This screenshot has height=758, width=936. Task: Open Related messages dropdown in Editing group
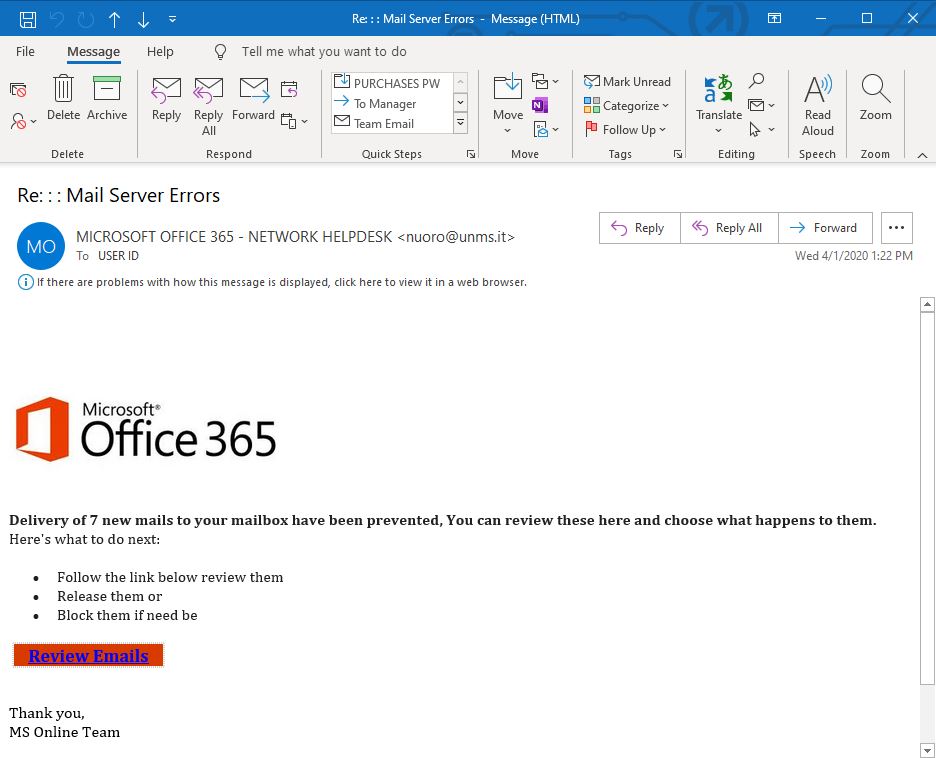pos(761,106)
